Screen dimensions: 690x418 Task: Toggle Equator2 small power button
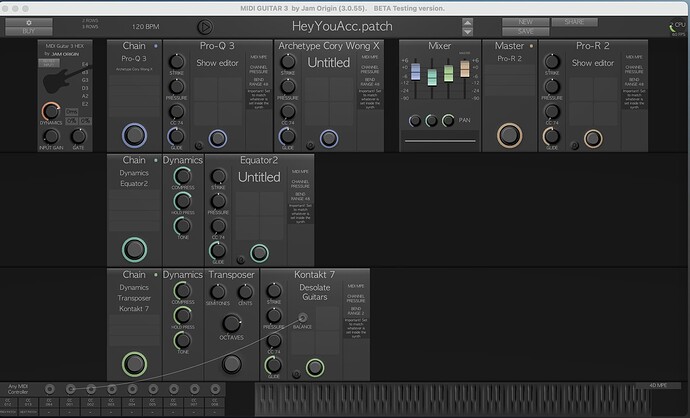point(241,260)
